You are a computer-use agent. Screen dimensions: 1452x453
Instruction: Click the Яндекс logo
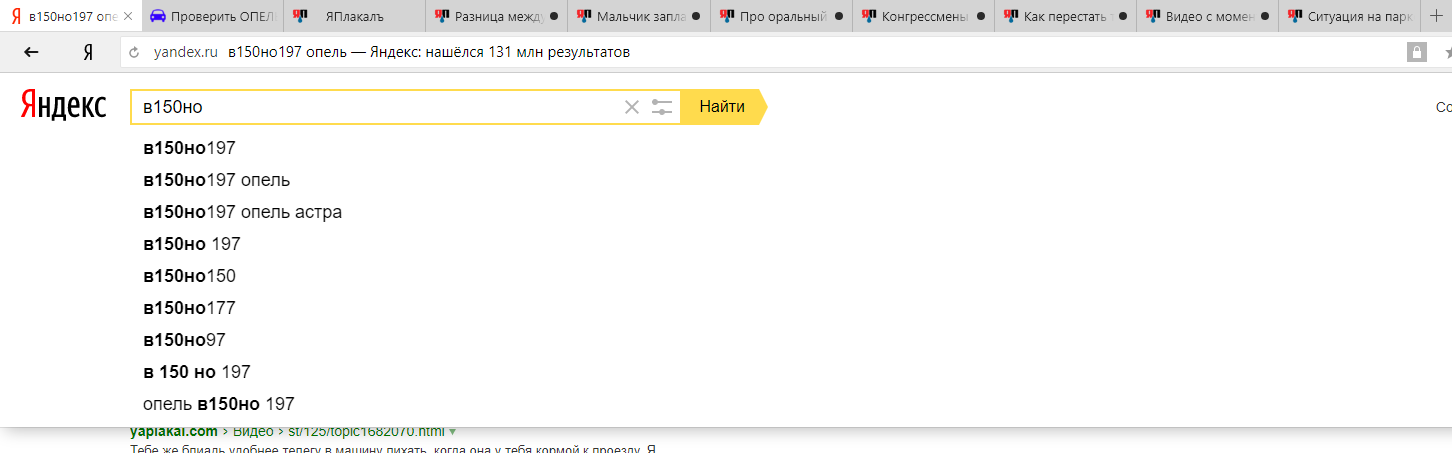(x=63, y=105)
